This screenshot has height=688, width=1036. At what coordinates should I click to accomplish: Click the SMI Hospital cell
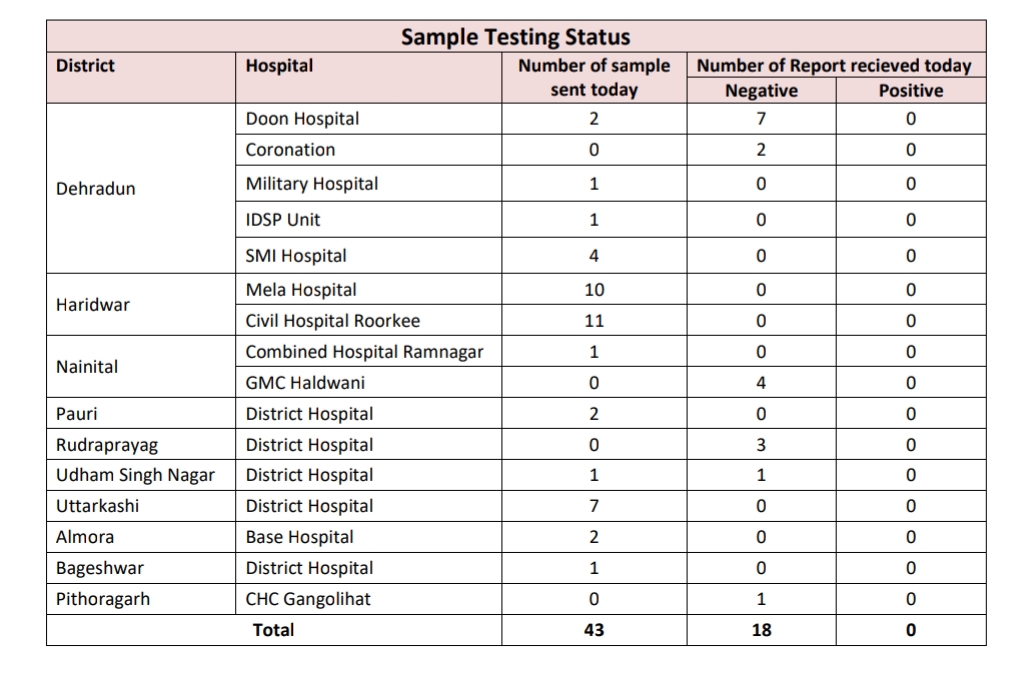(x=296, y=256)
